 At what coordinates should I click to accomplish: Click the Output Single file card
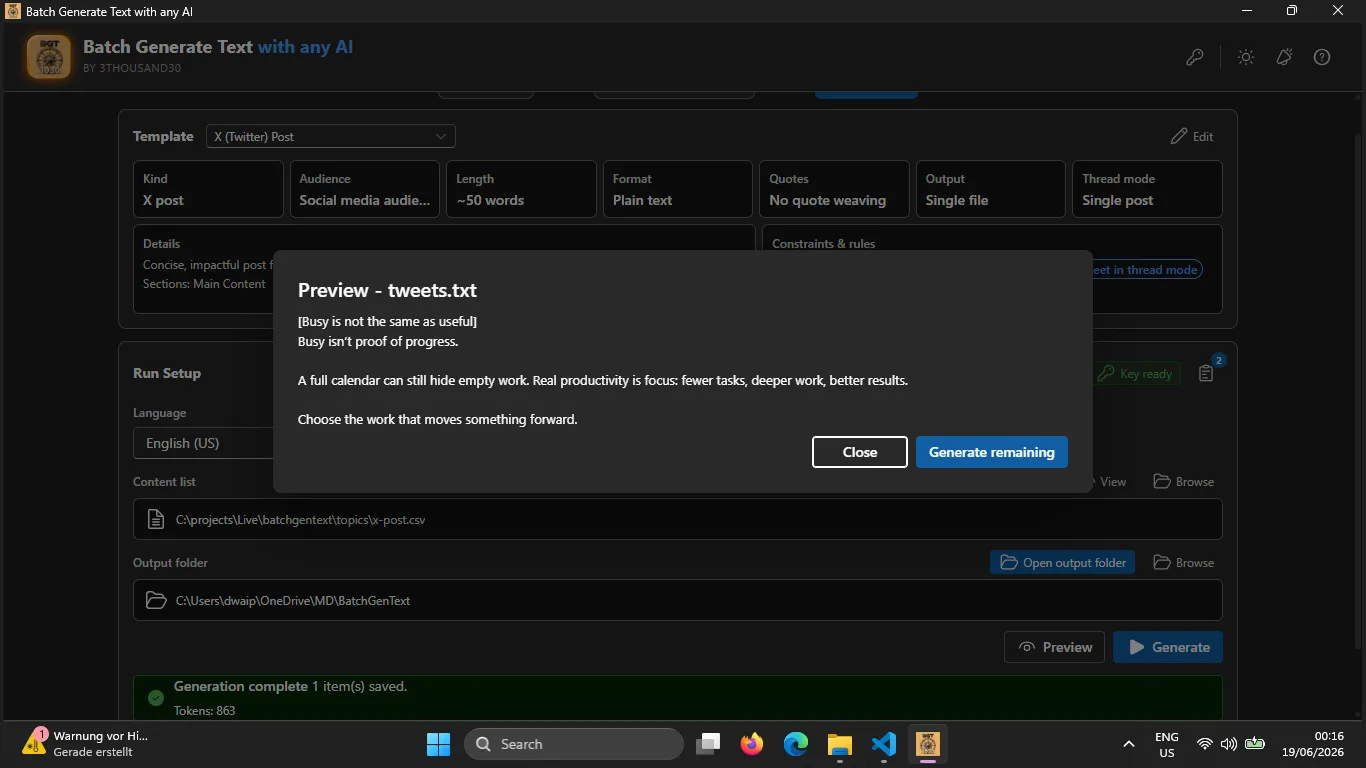pos(991,189)
